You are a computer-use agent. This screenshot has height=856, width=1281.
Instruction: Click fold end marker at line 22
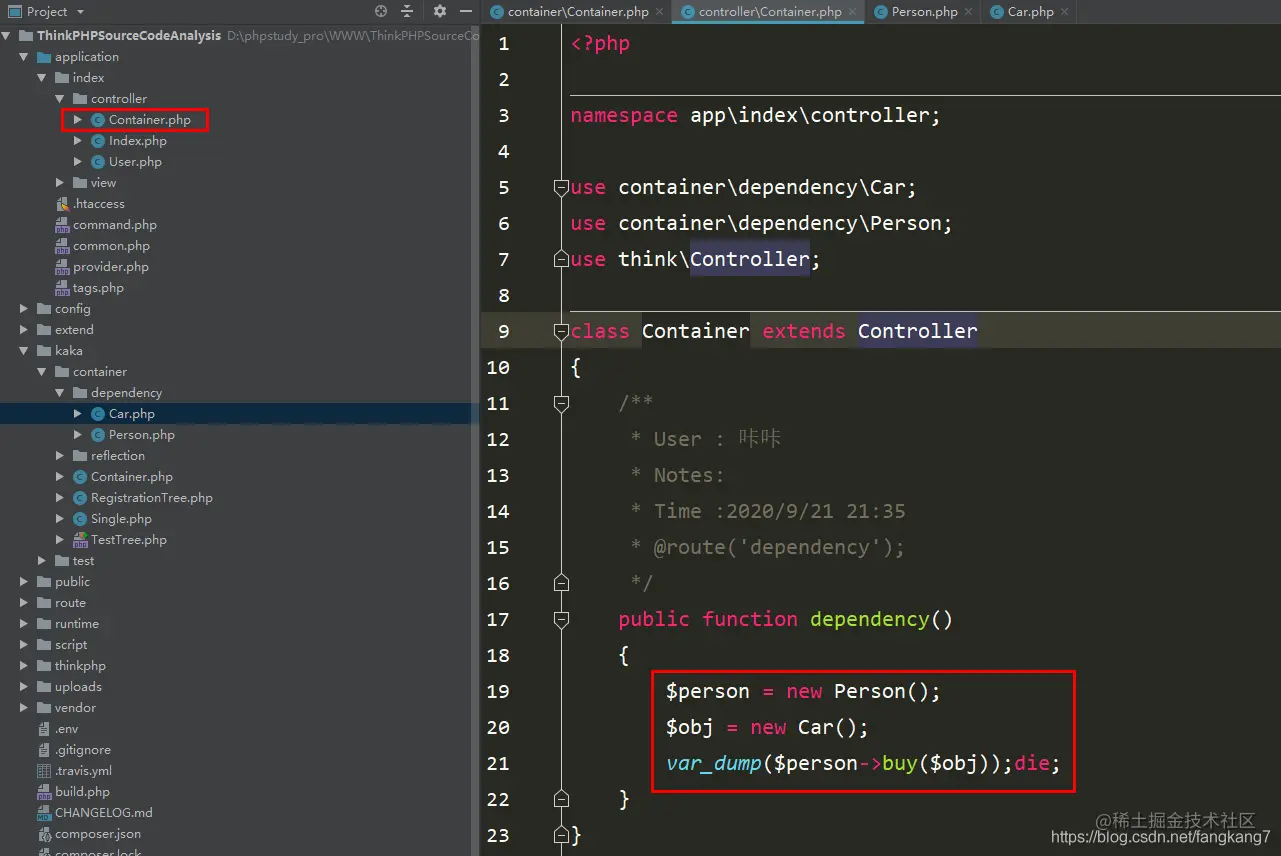pyautogui.click(x=561, y=799)
